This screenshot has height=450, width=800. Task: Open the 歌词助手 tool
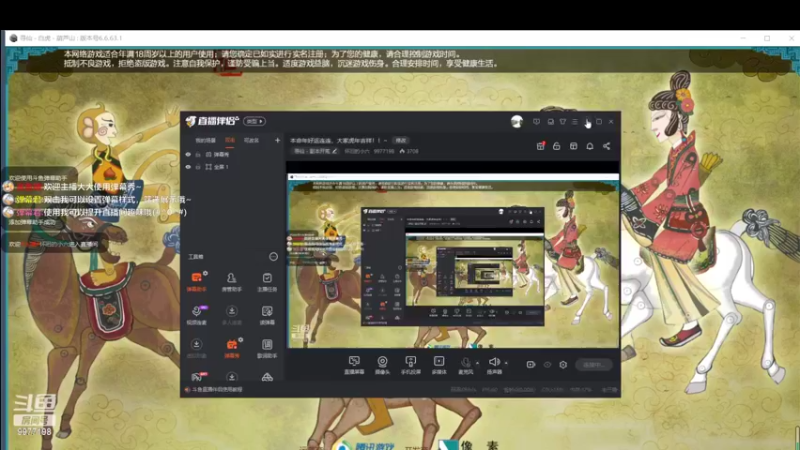click(267, 348)
